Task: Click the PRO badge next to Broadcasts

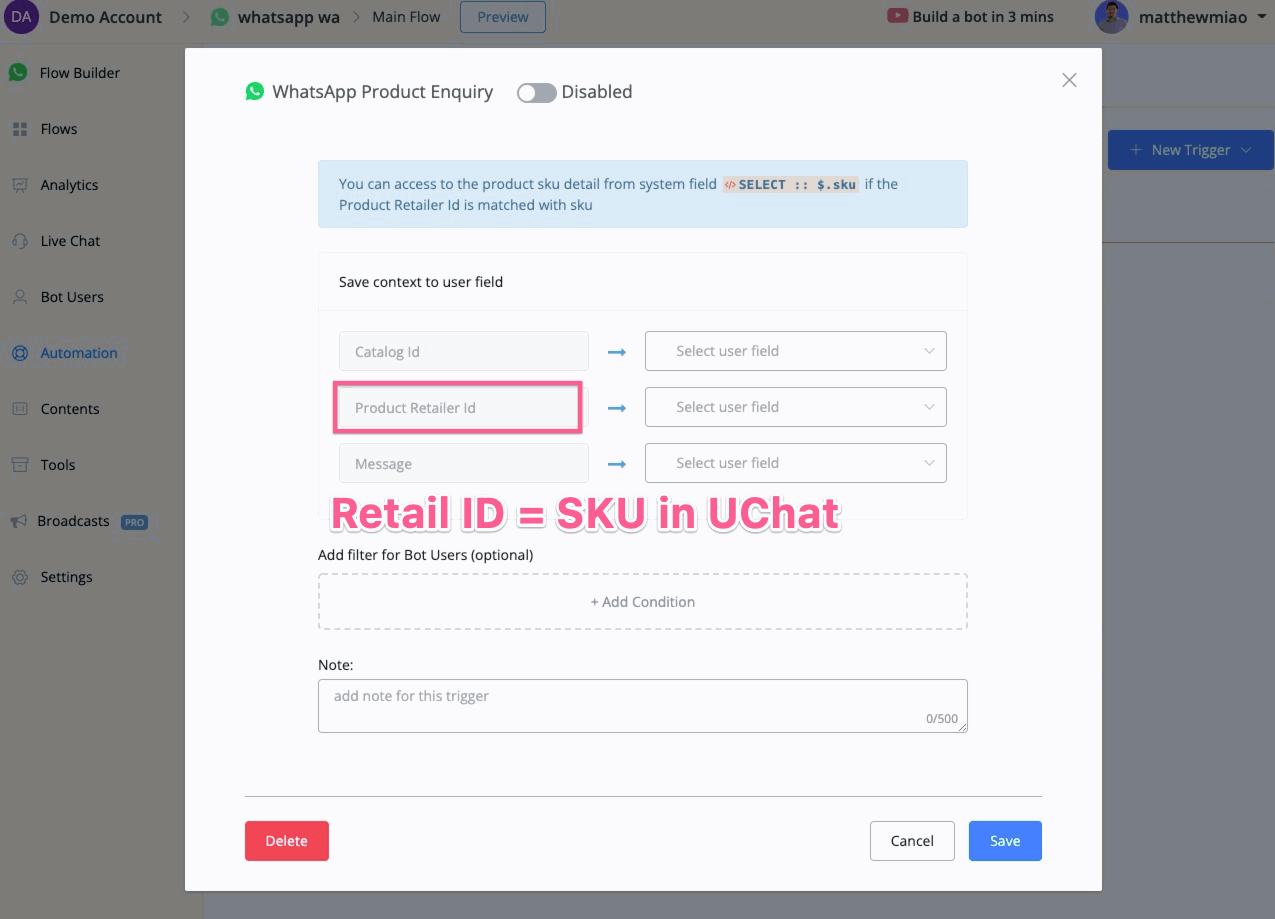Action: pyautogui.click(x=134, y=522)
